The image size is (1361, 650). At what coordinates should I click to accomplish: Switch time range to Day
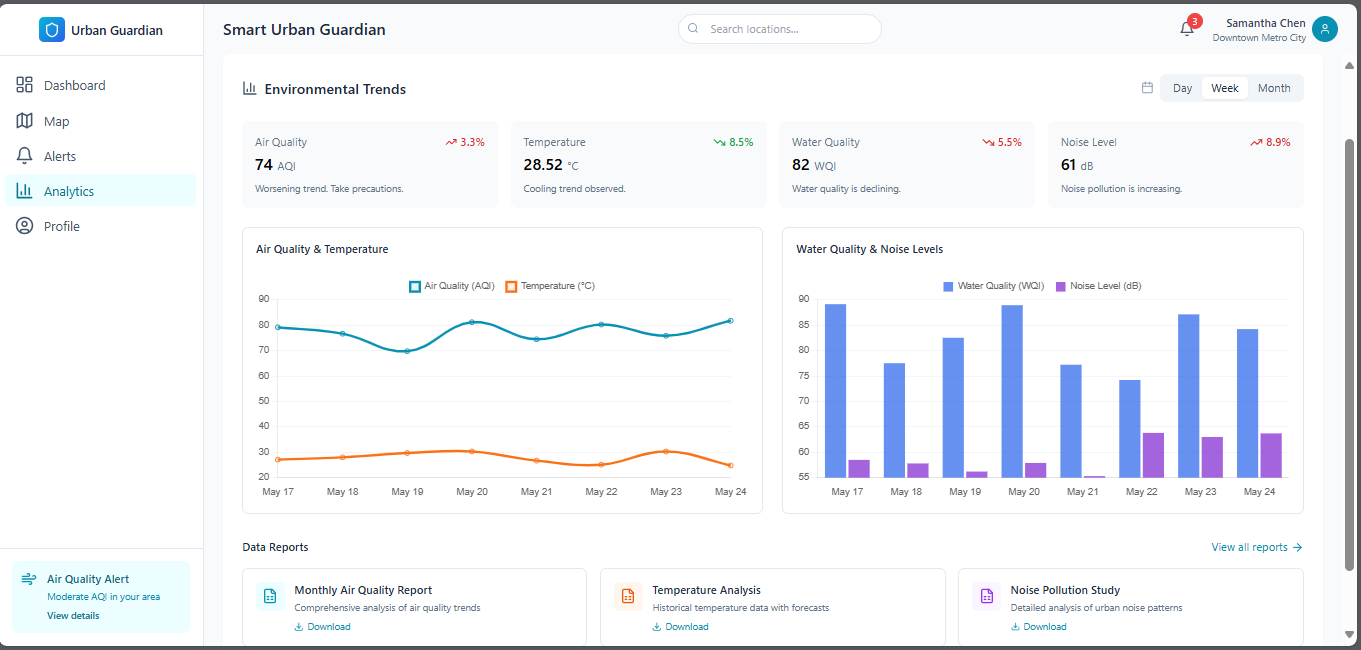(1182, 88)
